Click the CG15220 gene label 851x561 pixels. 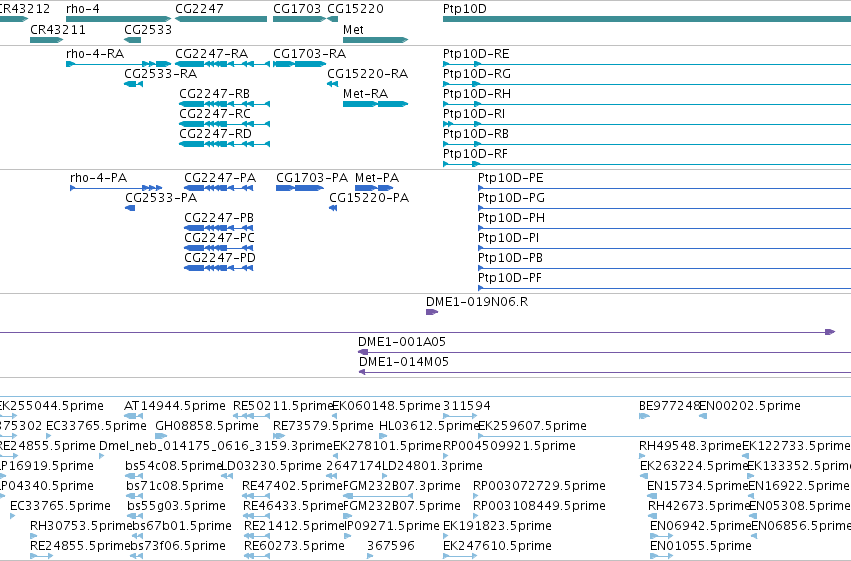click(355, 9)
